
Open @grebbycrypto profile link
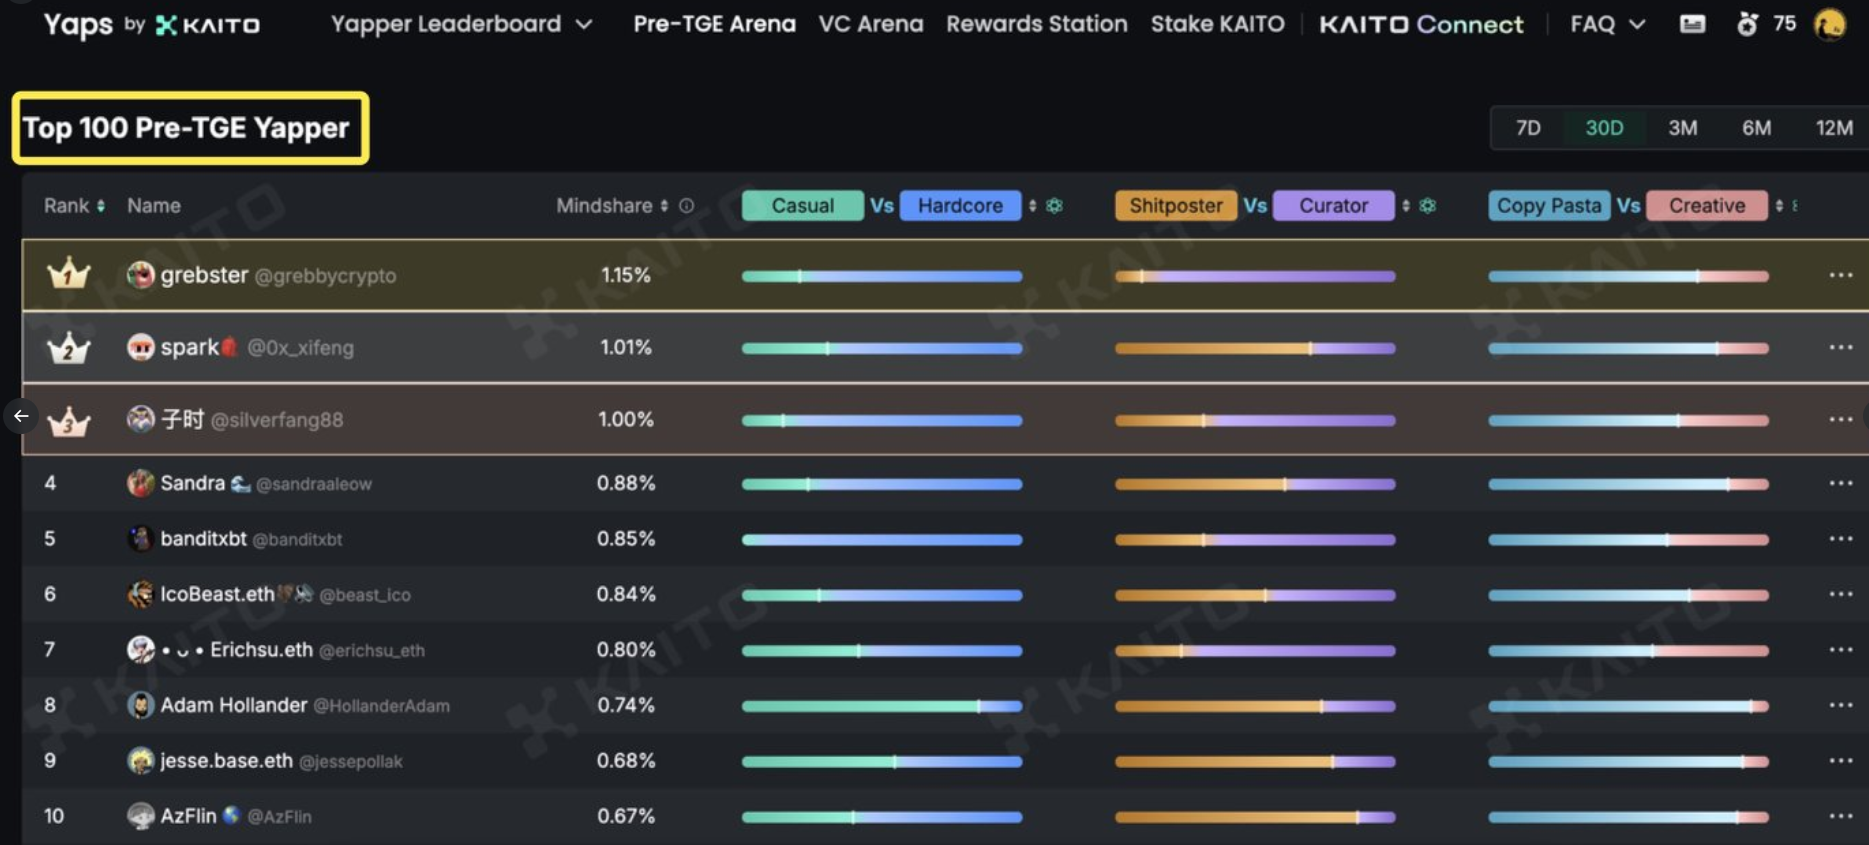(325, 276)
